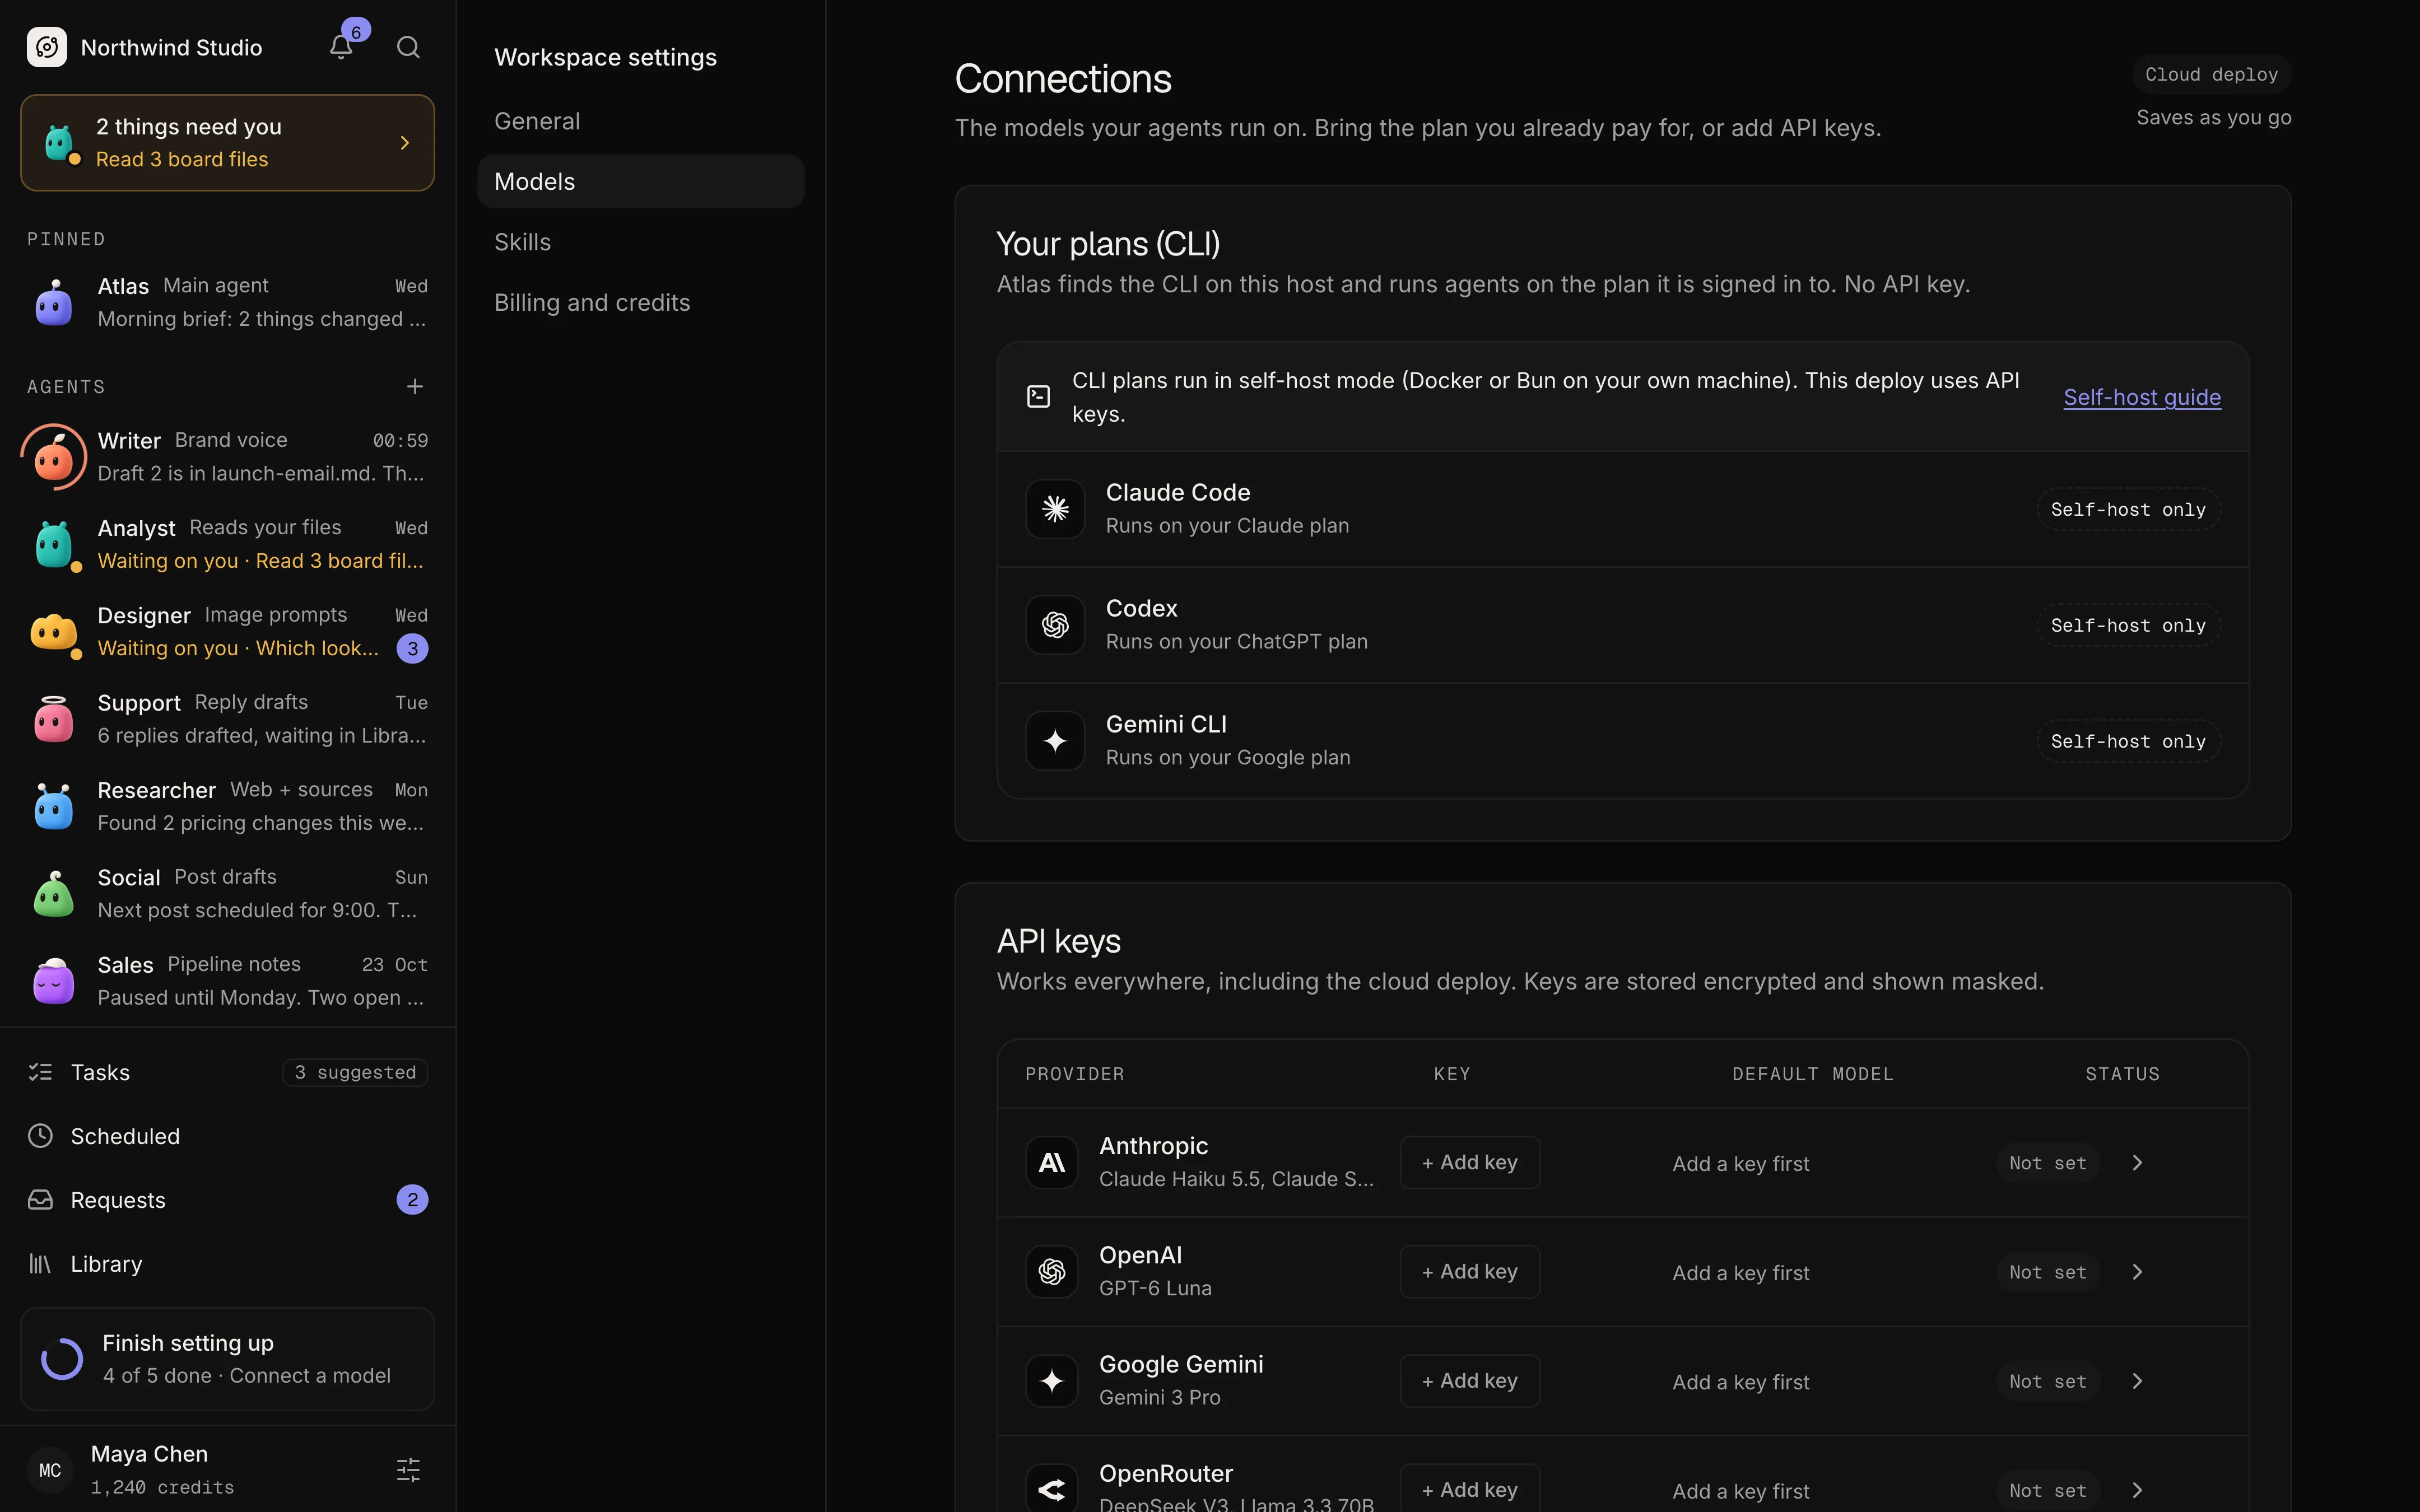Click the search magnifier icon

click(x=408, y=47)
